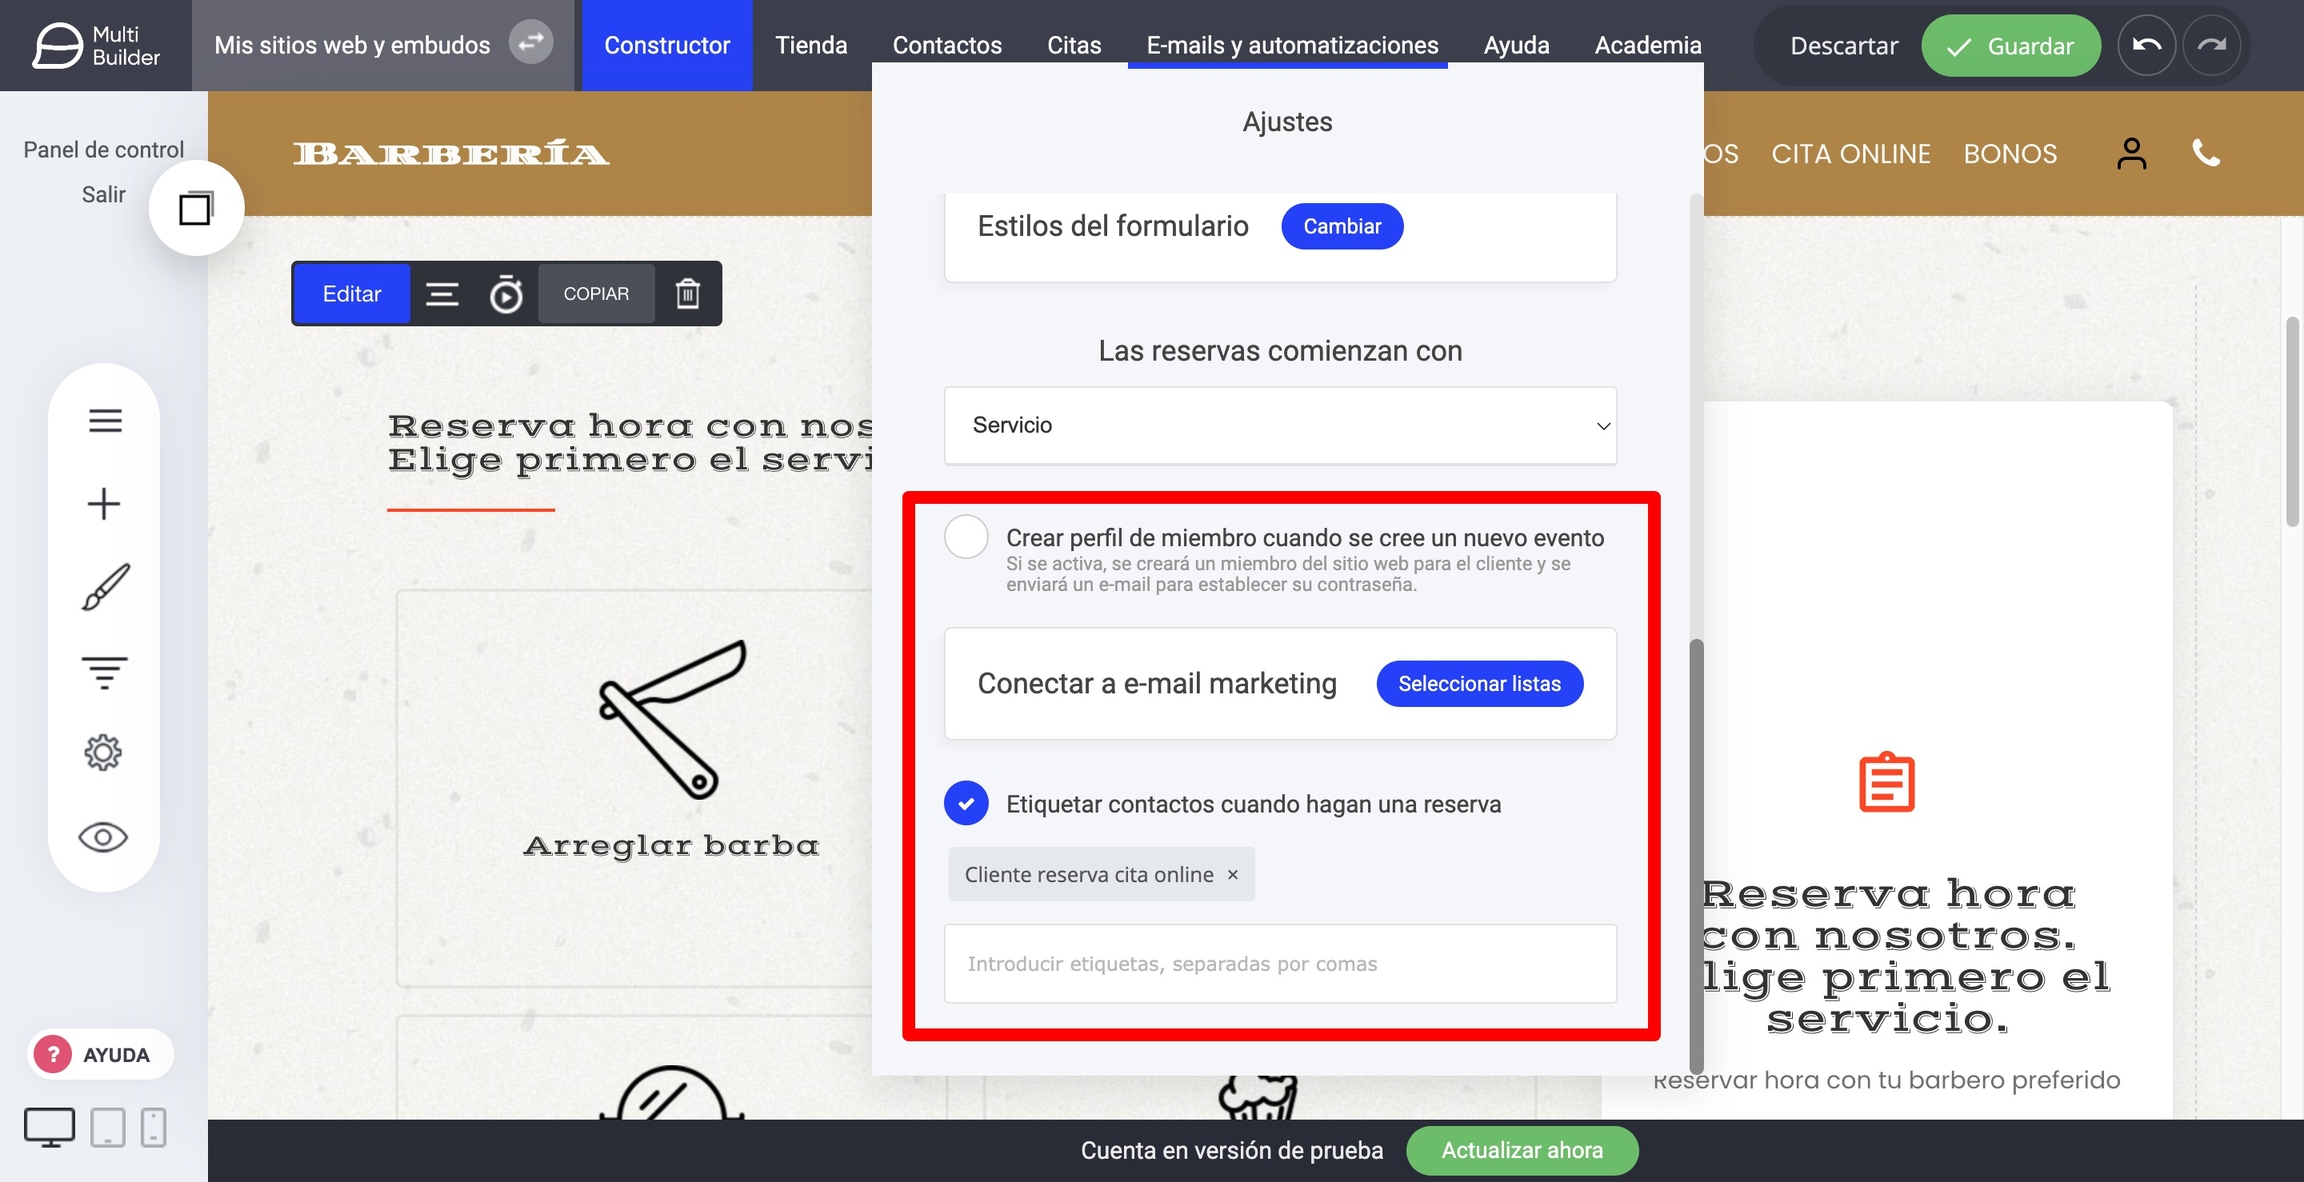Toggle the eye preview icon in sidebar
Image resolution: width=2304 pixels, height=1182 pixels.
click(x=103, y=836)
